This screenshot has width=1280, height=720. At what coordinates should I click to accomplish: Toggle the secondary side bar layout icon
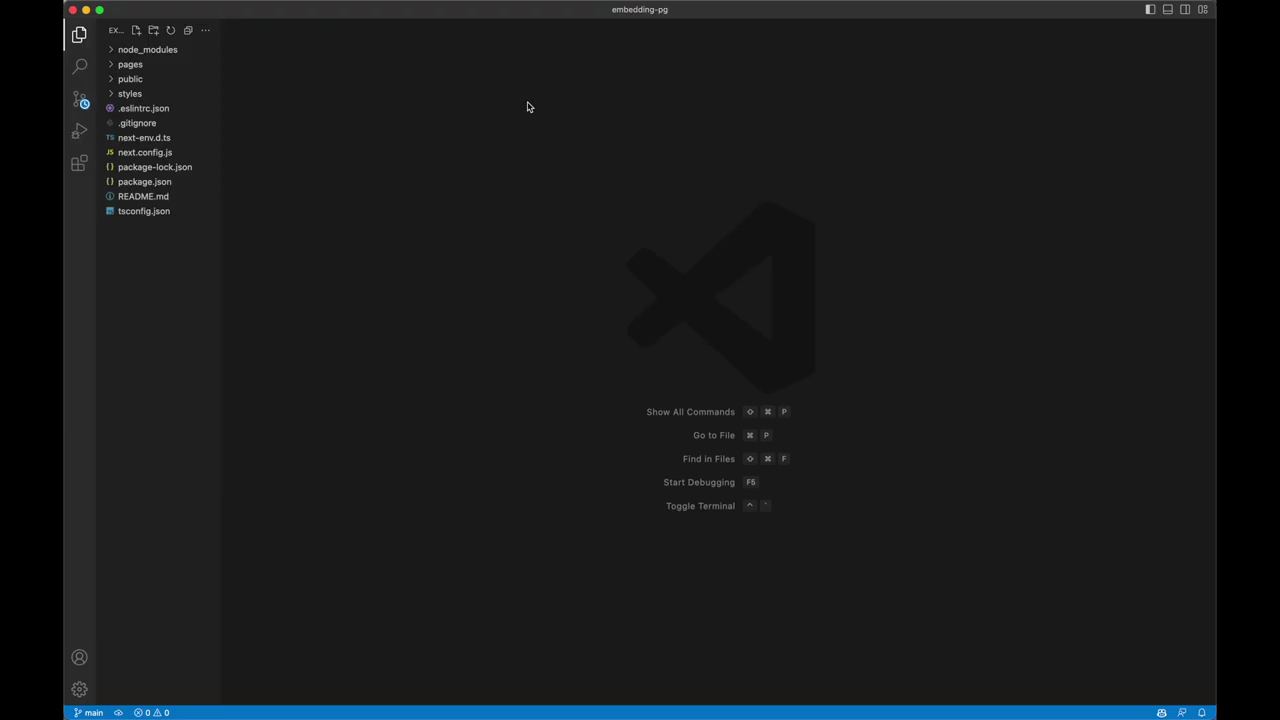pyautogui.click(x=1185, y=9)
